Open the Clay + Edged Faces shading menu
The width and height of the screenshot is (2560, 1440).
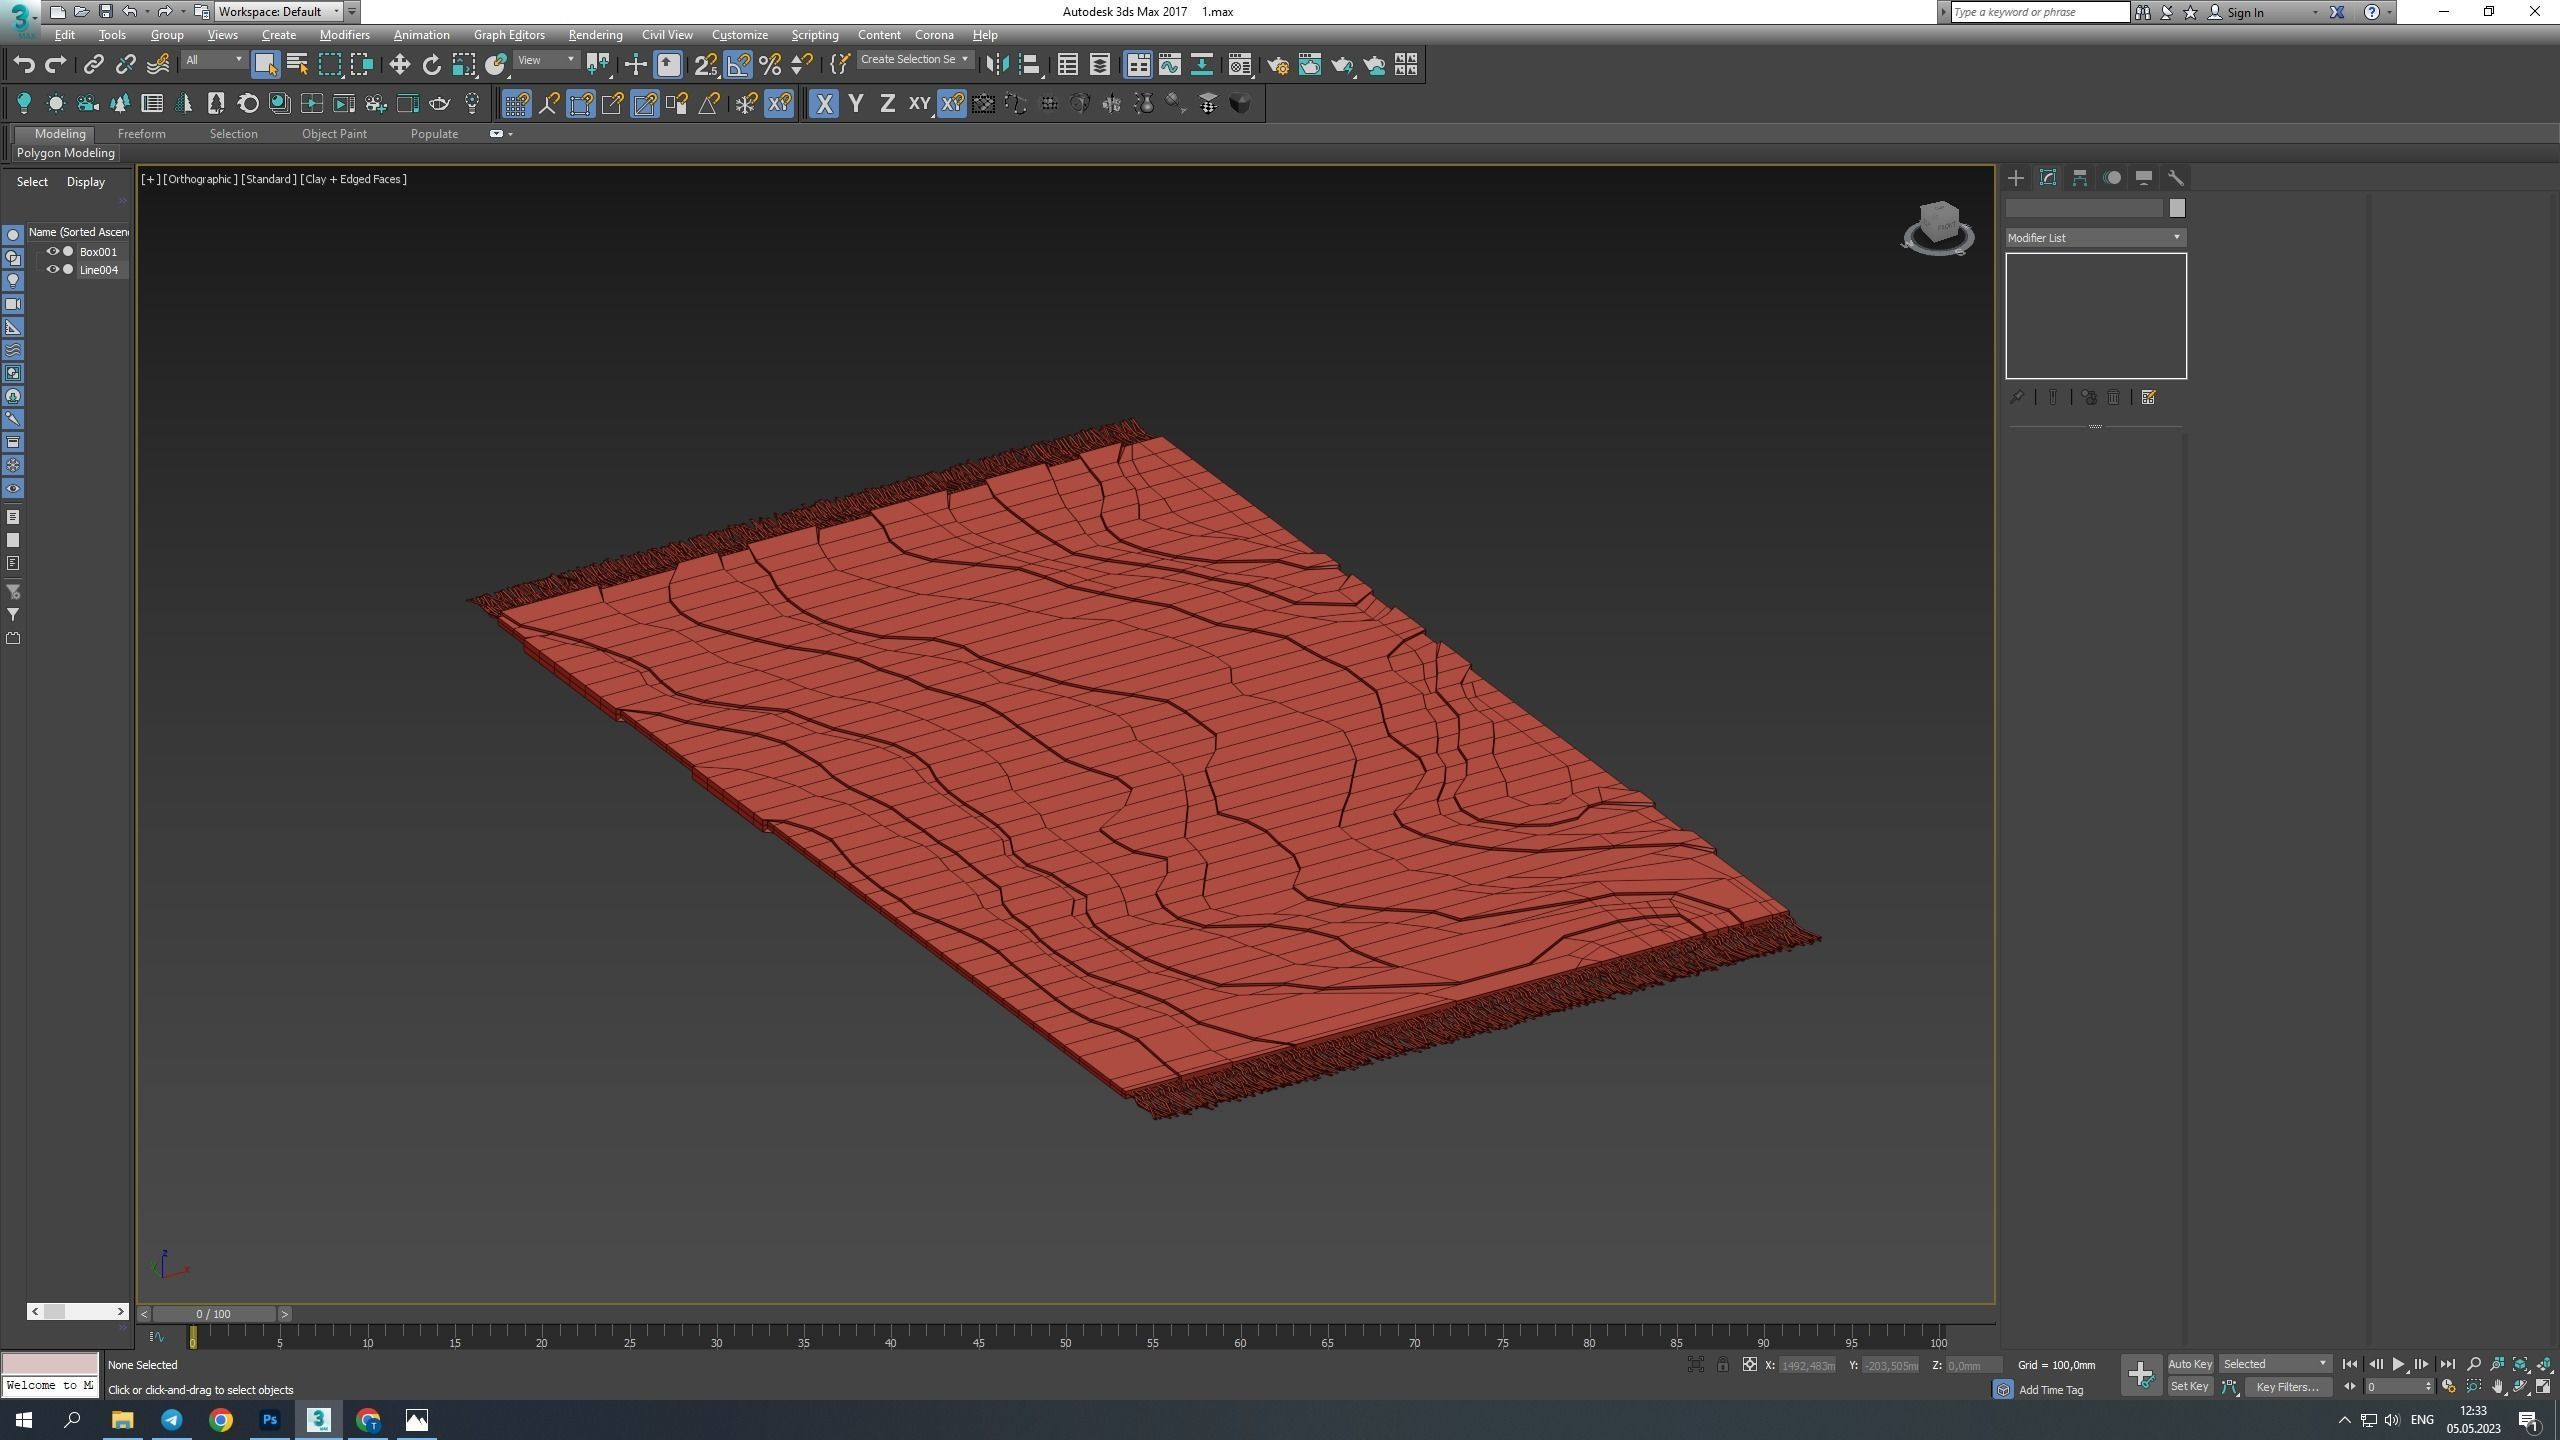353,179
